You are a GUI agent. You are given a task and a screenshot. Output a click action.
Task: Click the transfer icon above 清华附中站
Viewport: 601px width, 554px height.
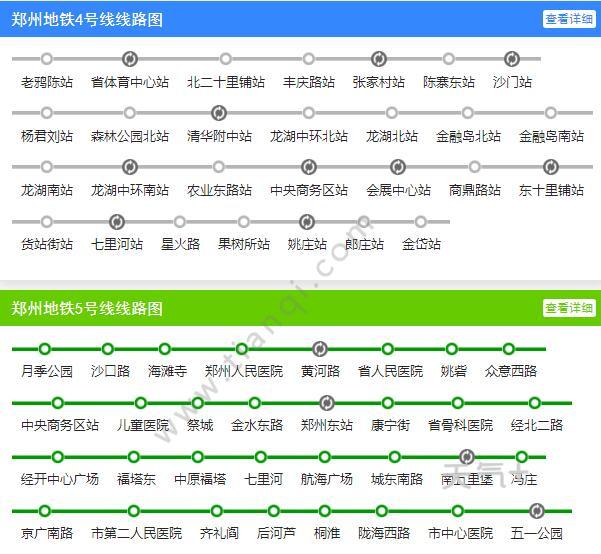click(219, 113)
